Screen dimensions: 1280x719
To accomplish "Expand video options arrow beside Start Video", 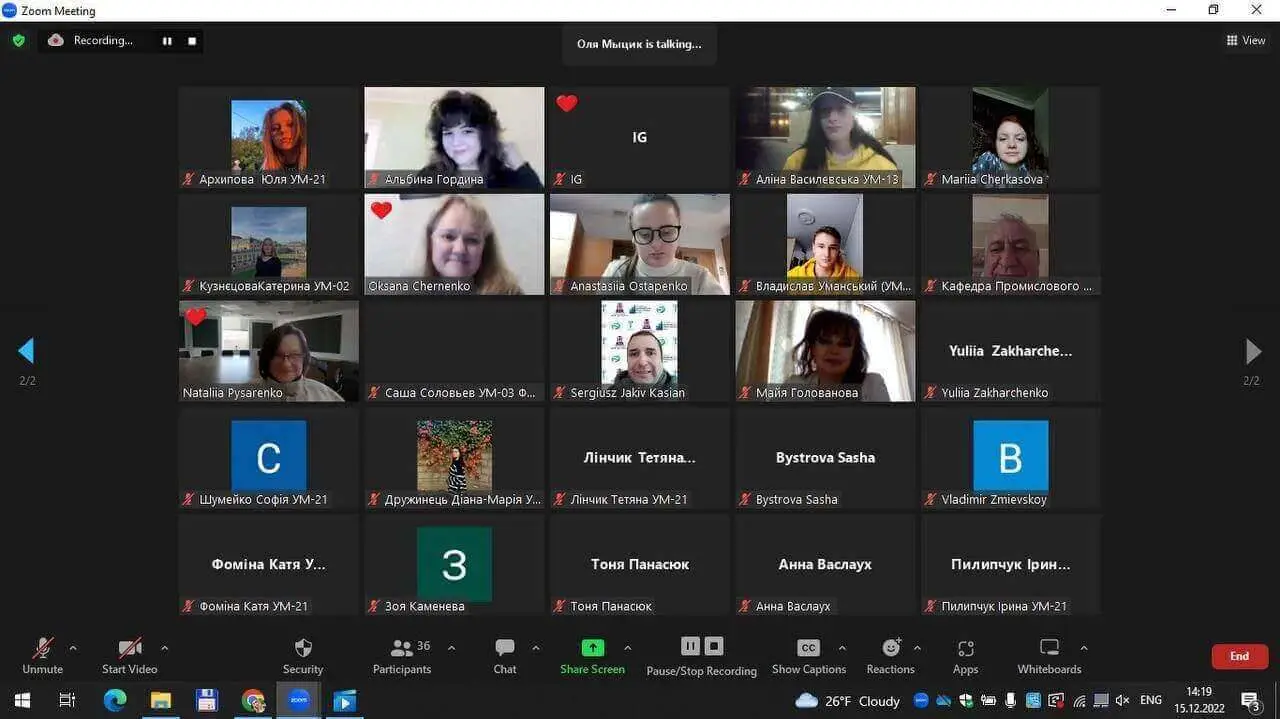I will pyautogui.click(x=165, y=648).
